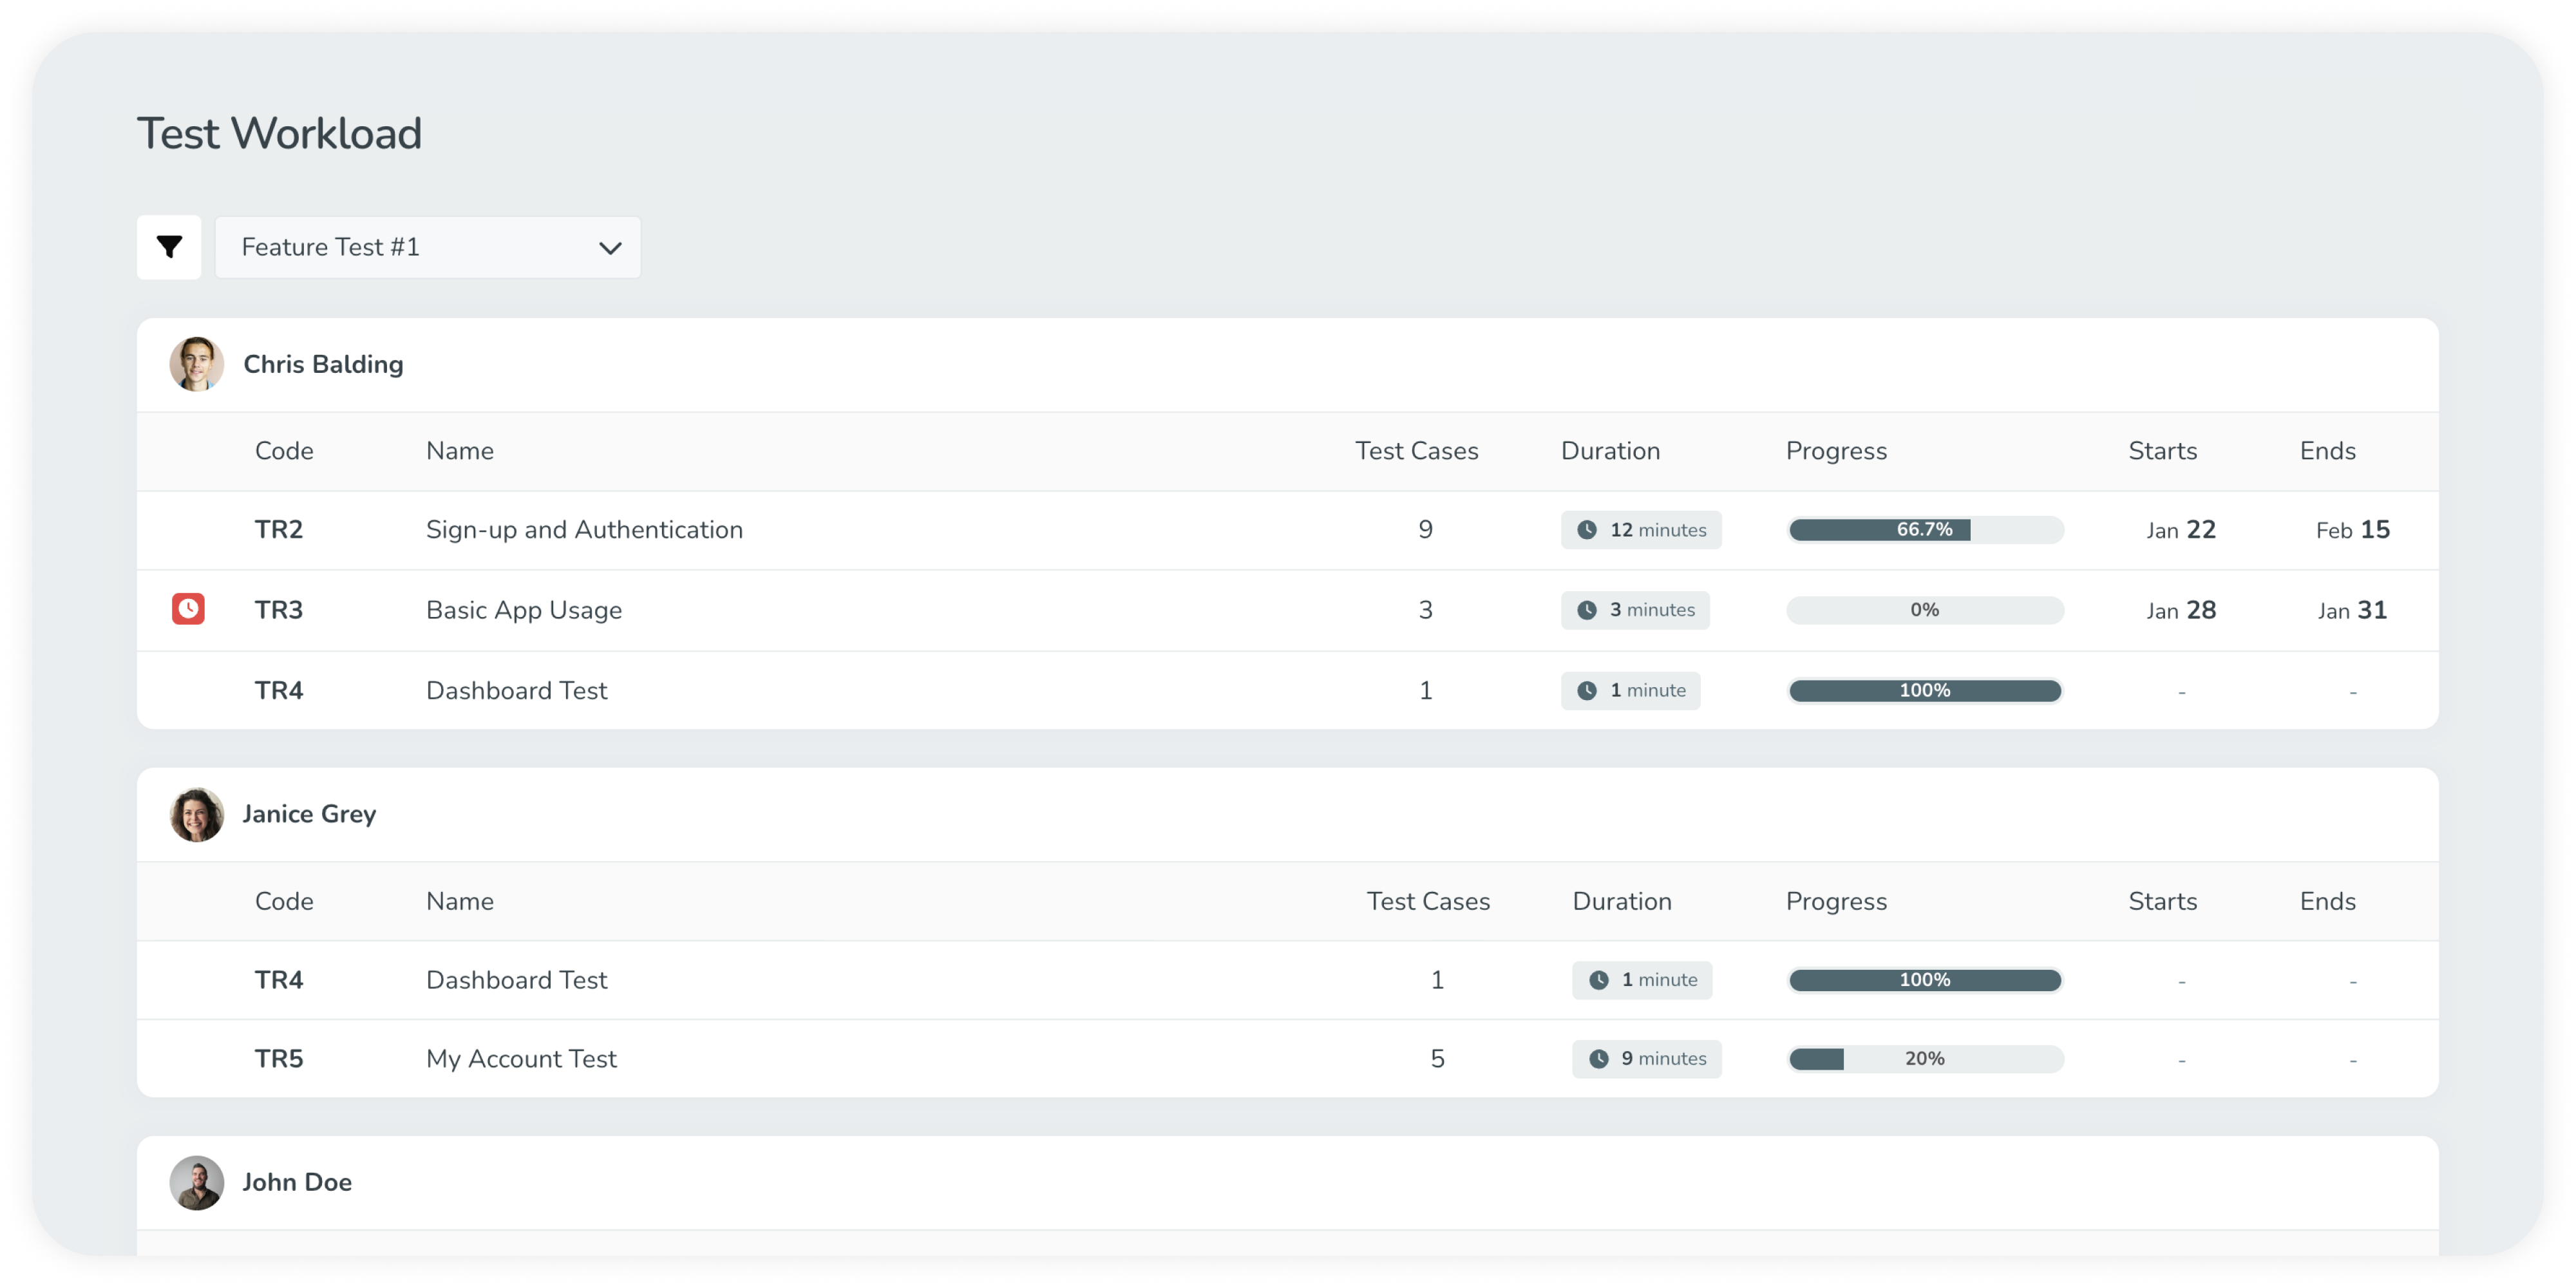Click the dropdown chevron arrow

pyautogui.click(x=610, y=248)
